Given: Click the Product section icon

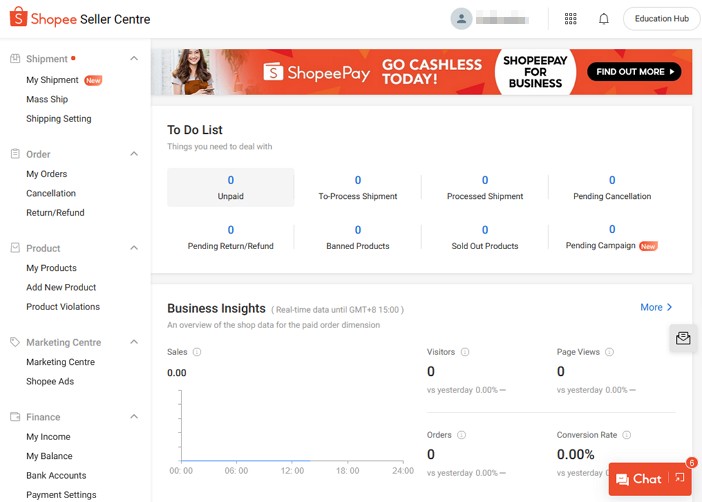Looking at the screenshot, I should click(15, 248).
